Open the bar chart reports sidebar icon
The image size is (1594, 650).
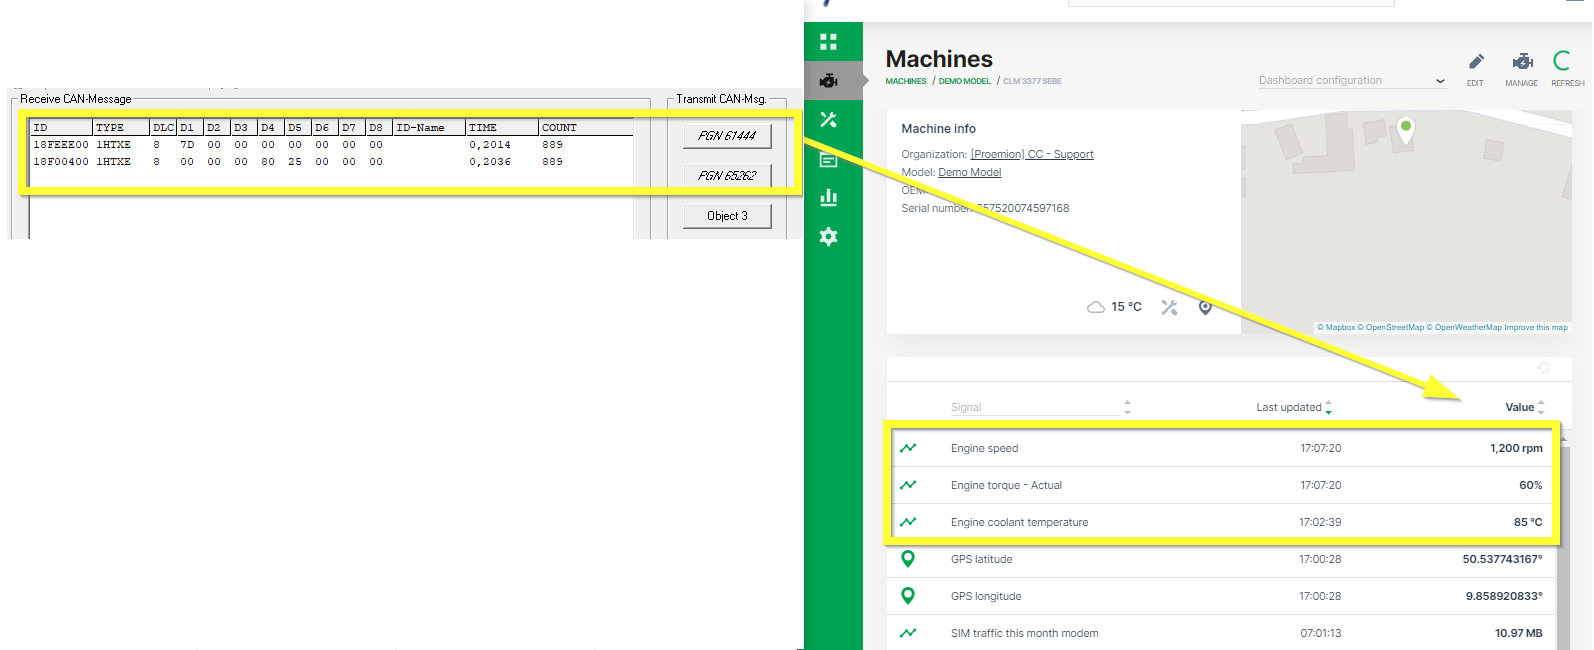pos(828,197)
